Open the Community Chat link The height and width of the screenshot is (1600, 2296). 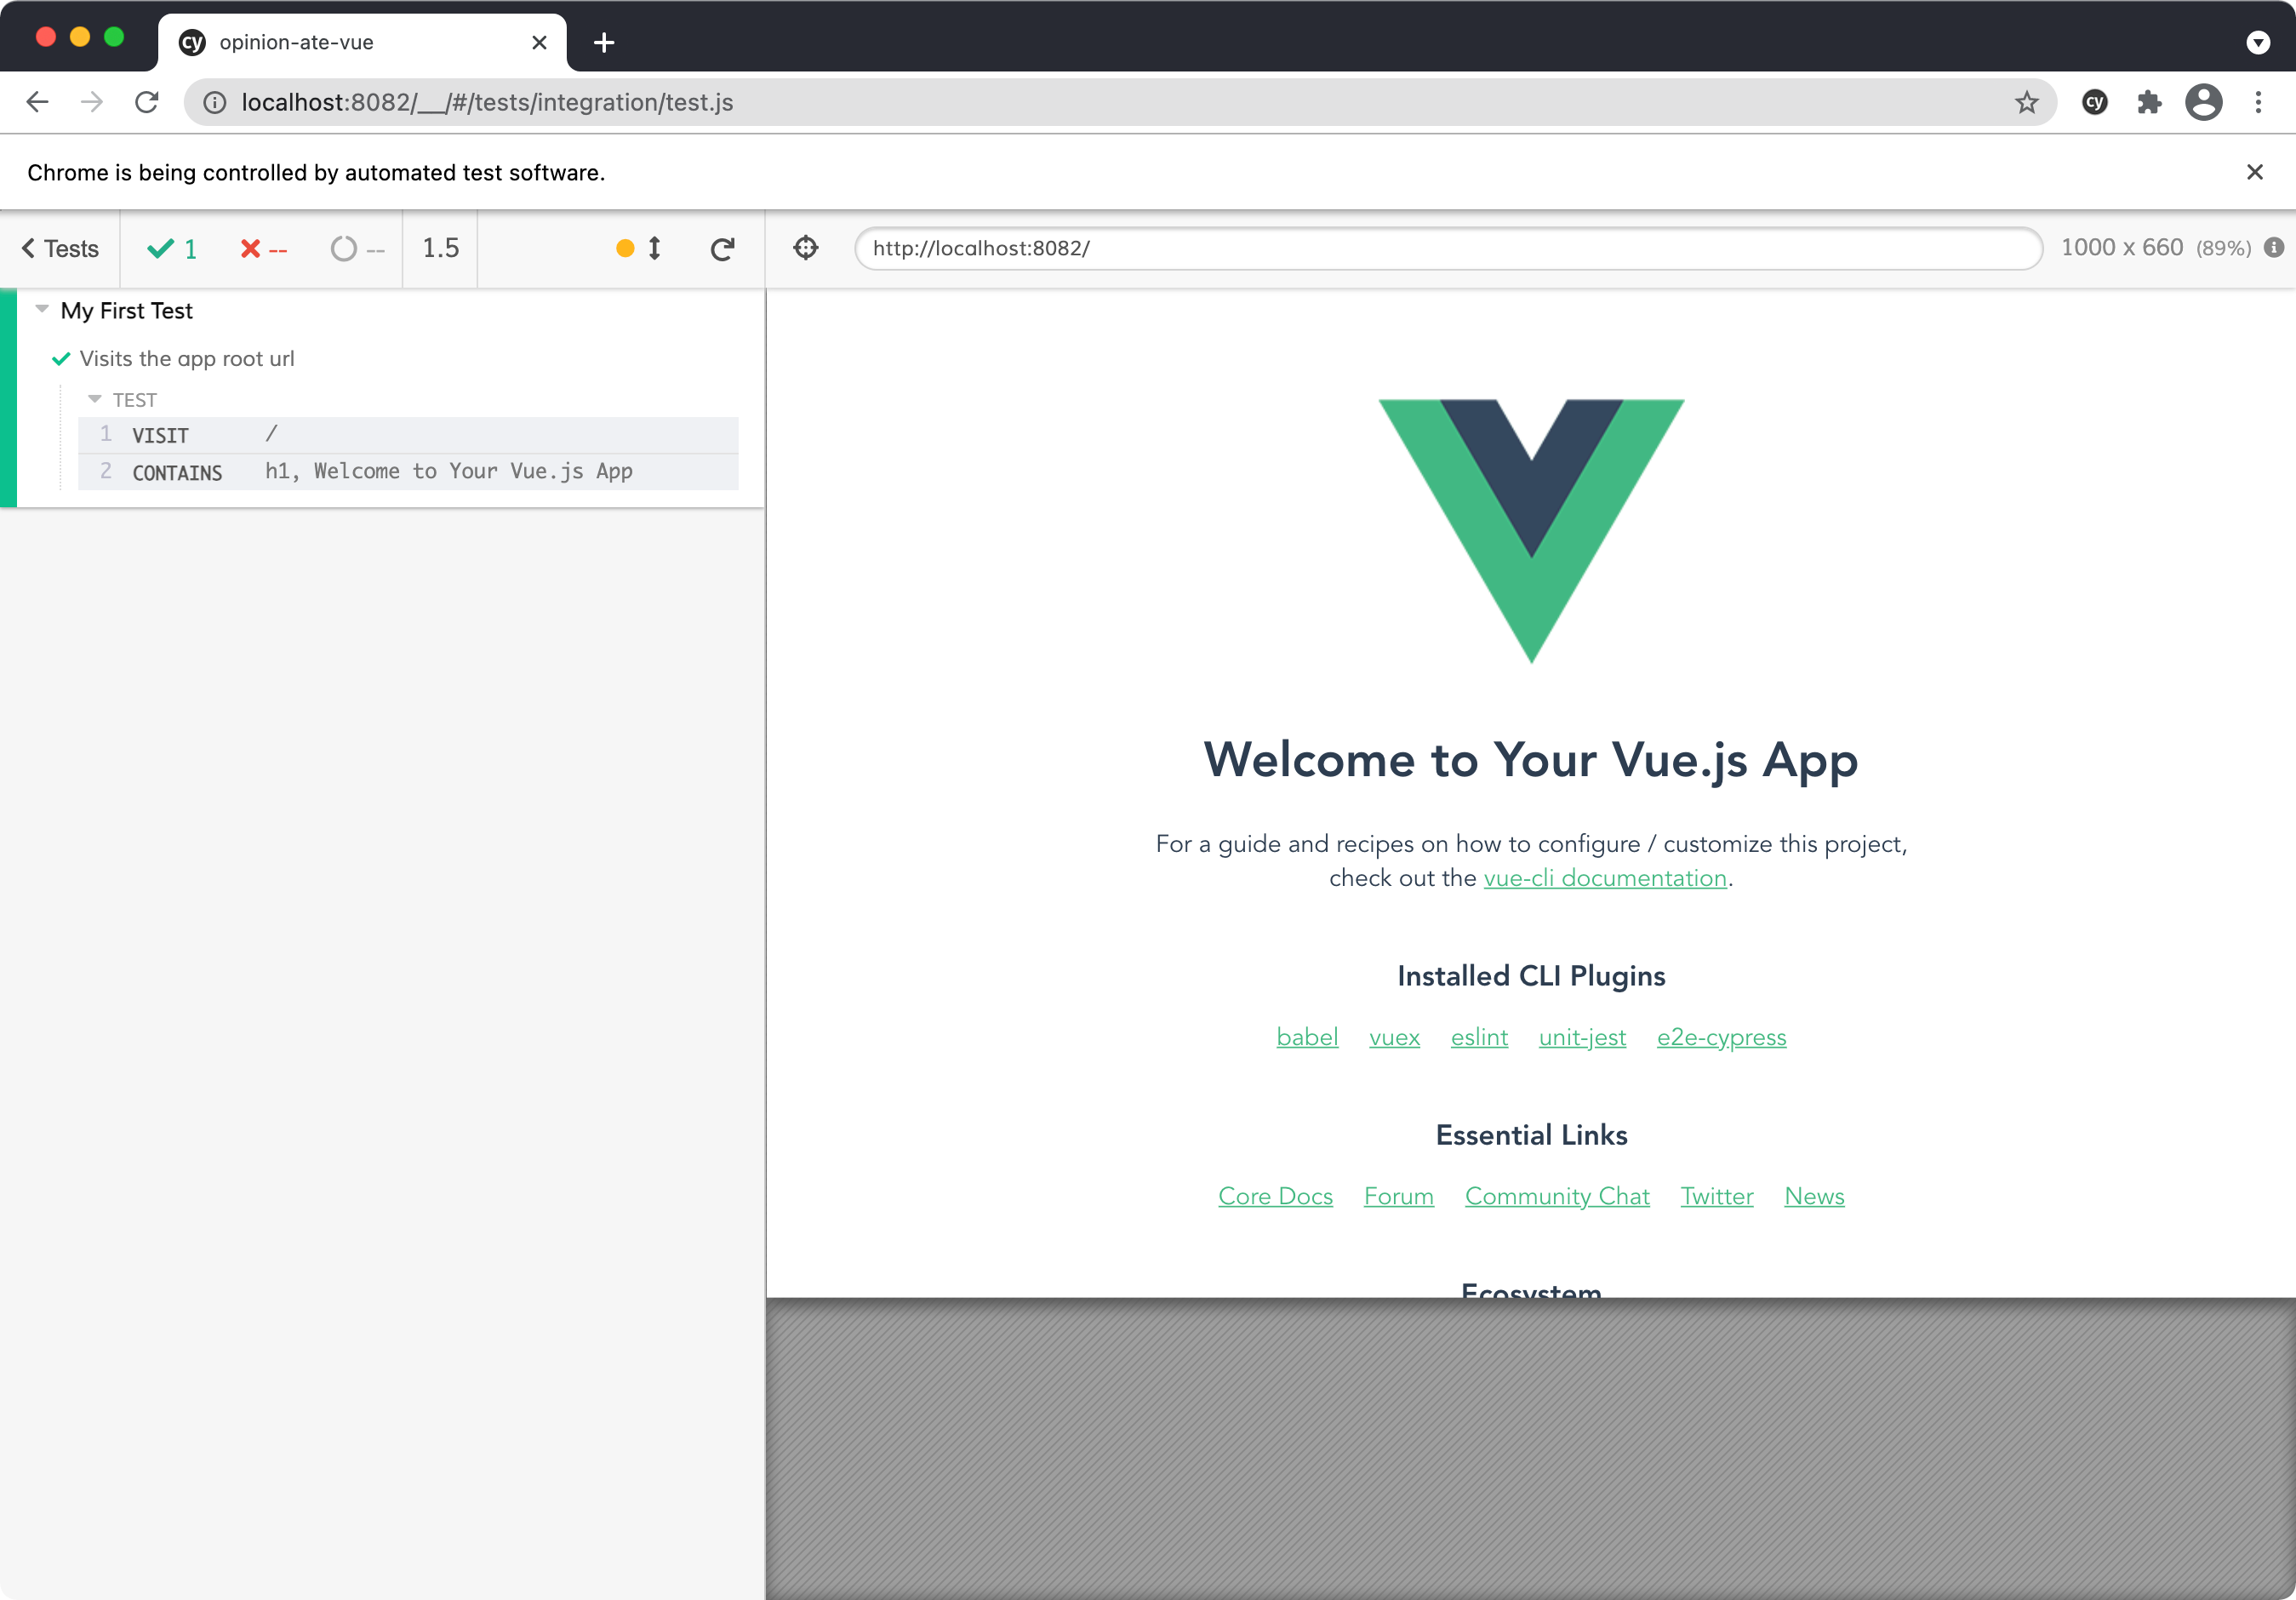tap(1557, 1196)
